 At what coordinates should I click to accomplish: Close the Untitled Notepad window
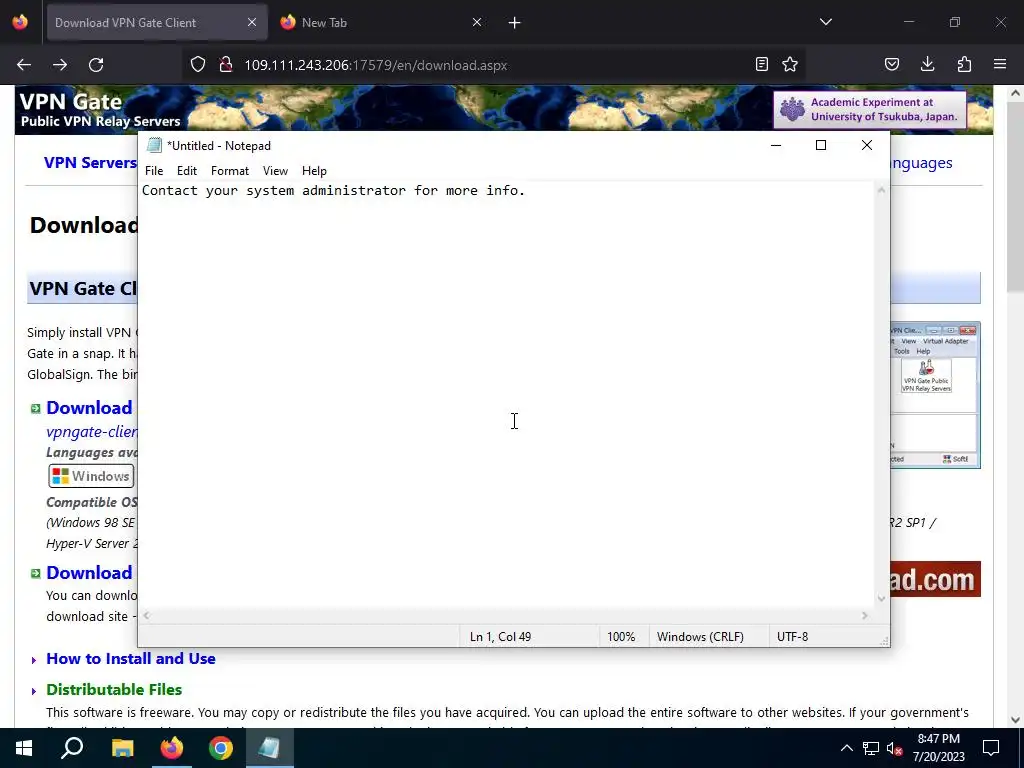tap(867, 145)
